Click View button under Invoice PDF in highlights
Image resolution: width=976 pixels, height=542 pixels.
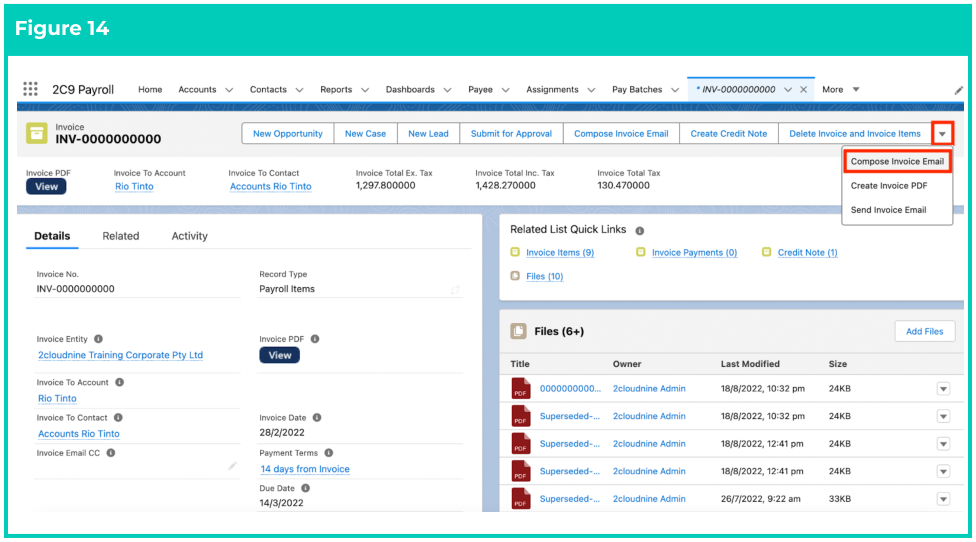click(46, 187)
